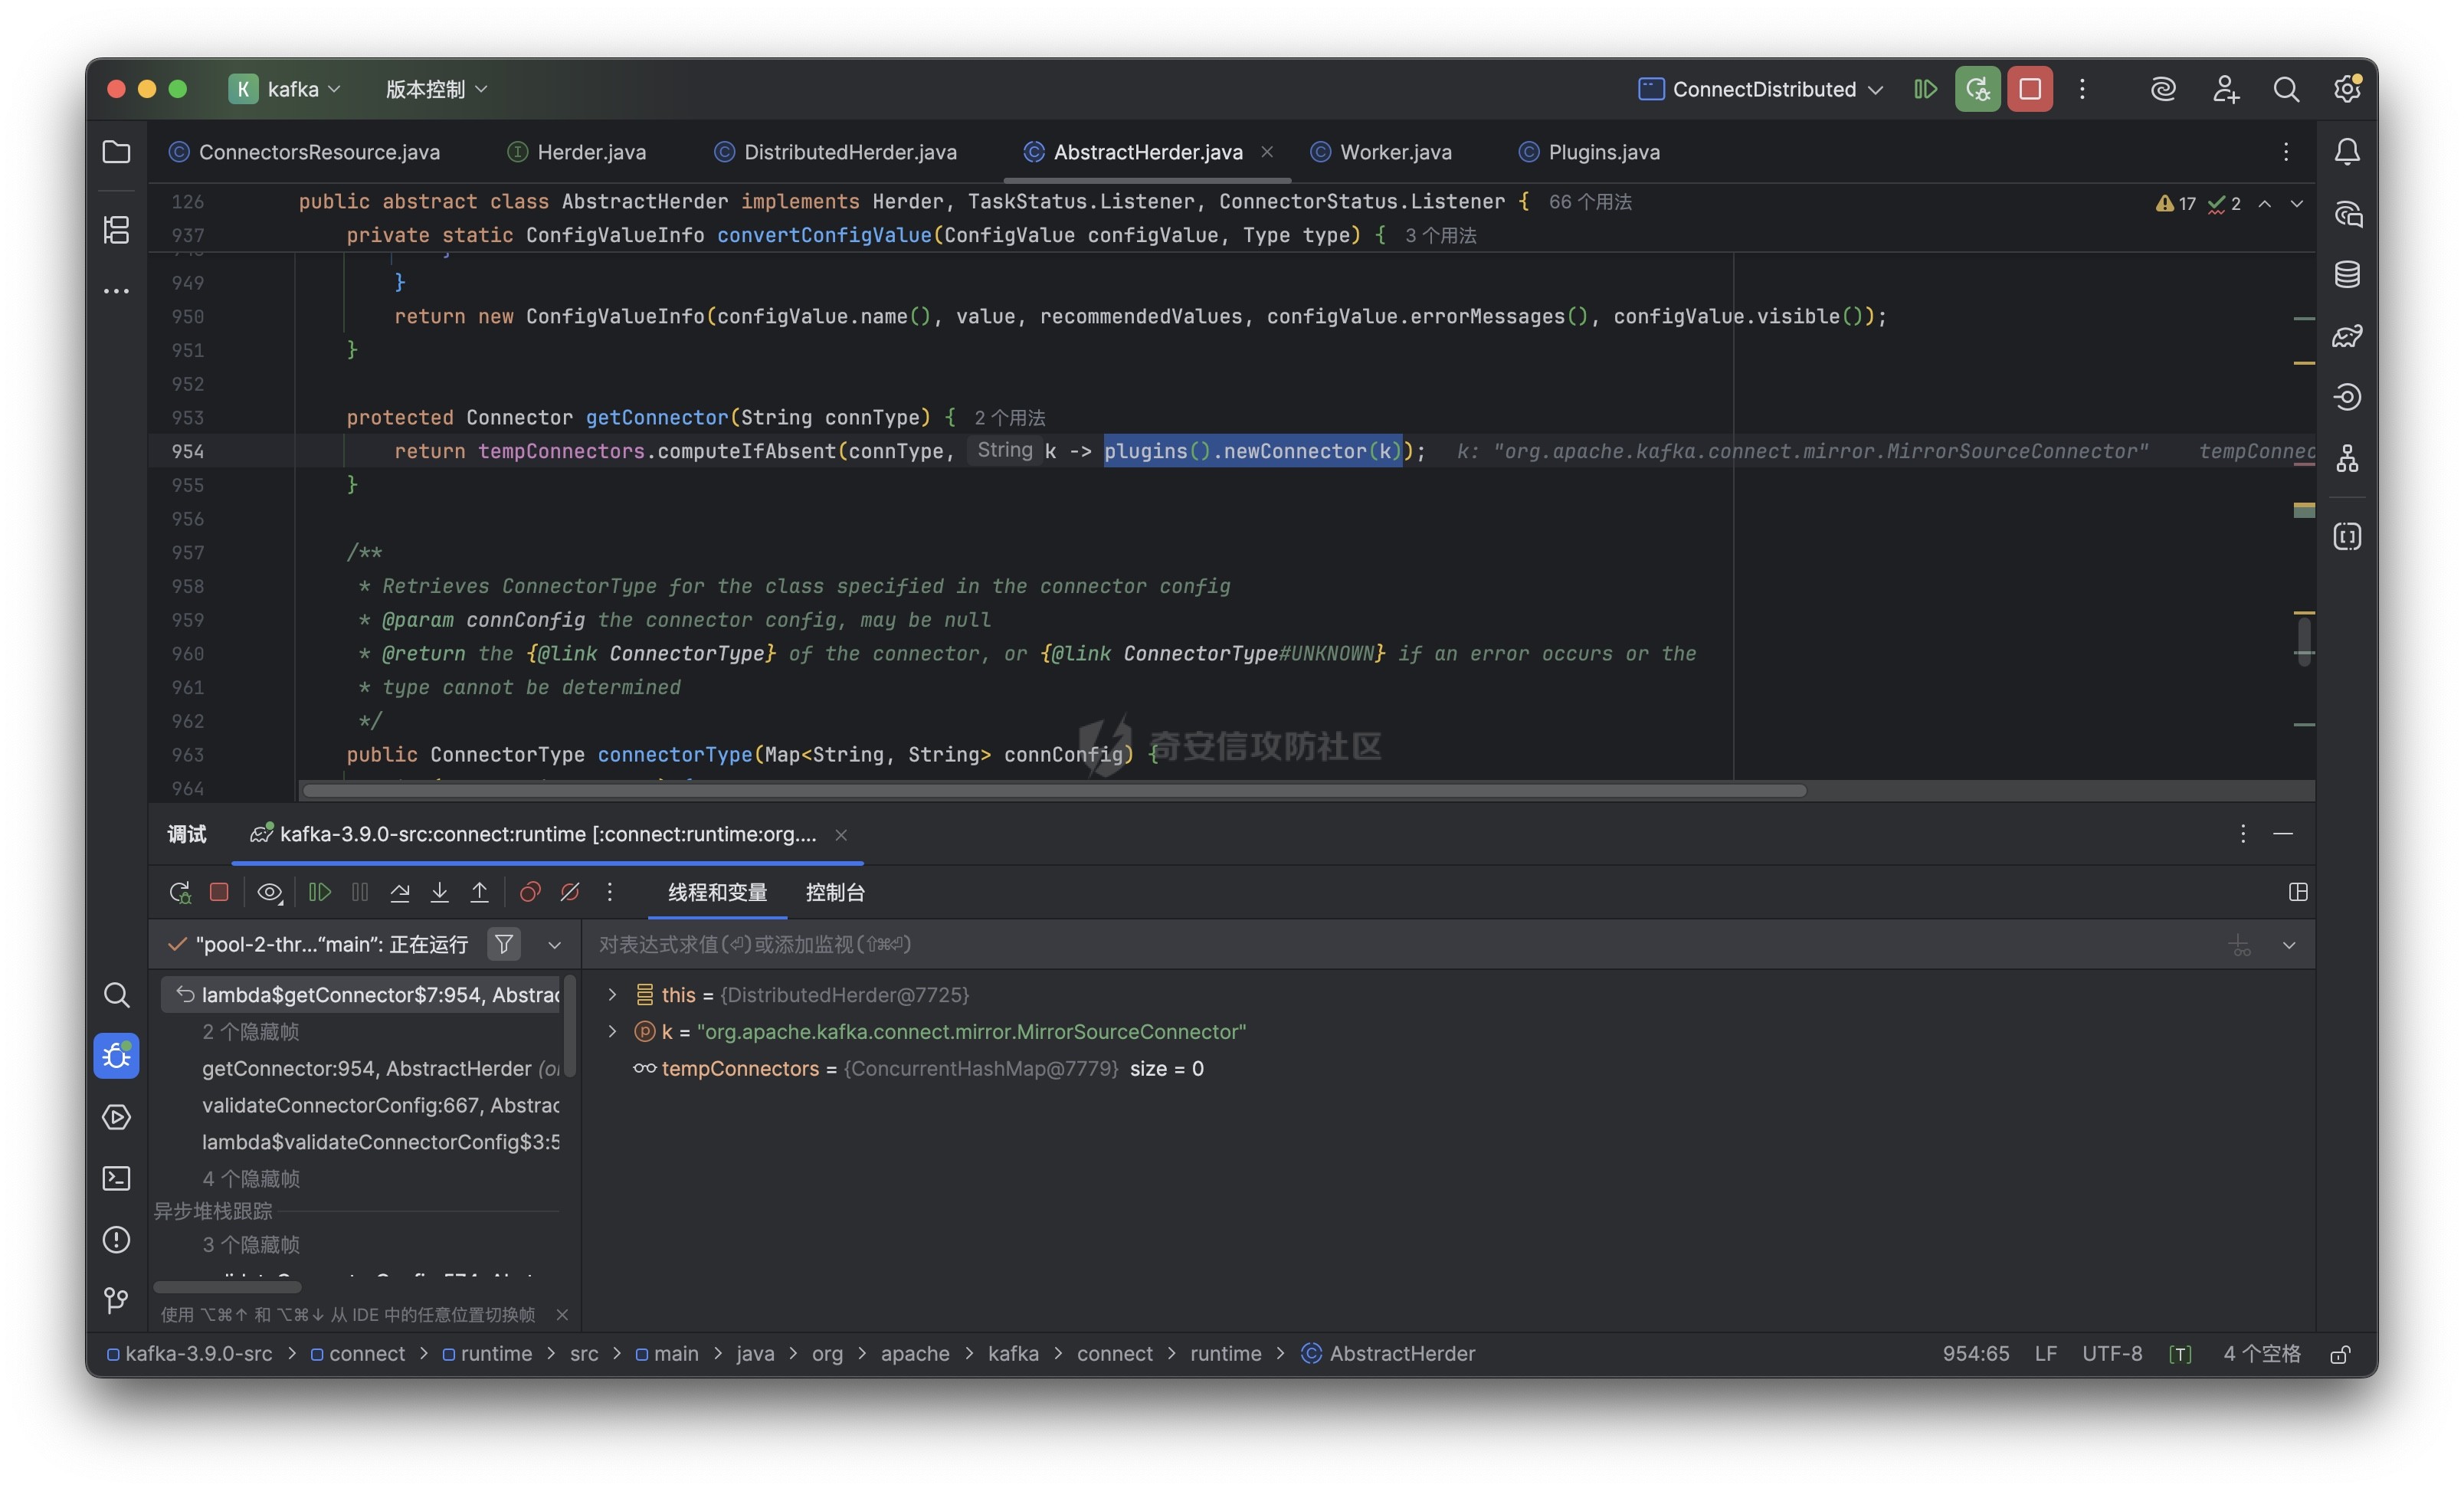
Task: Select the 线程和变量 tab
Action: coord(718,892)
